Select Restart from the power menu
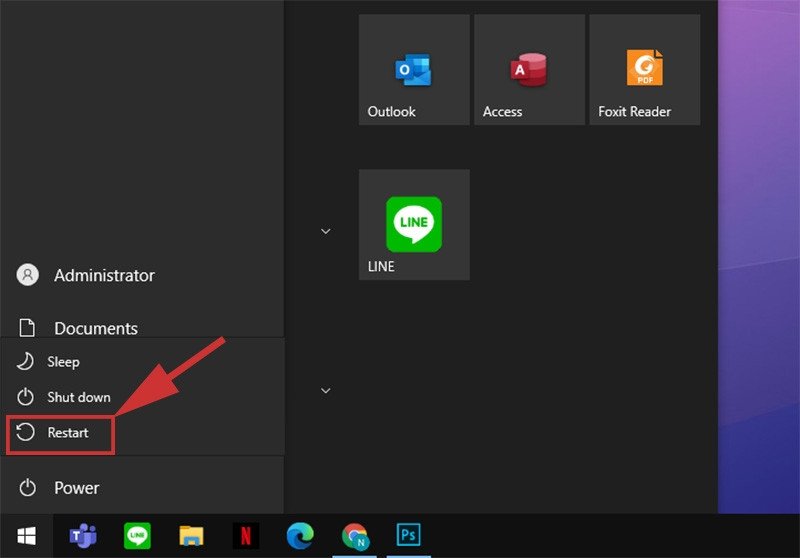This screenshot has height=558, width=800. [67, 433]
